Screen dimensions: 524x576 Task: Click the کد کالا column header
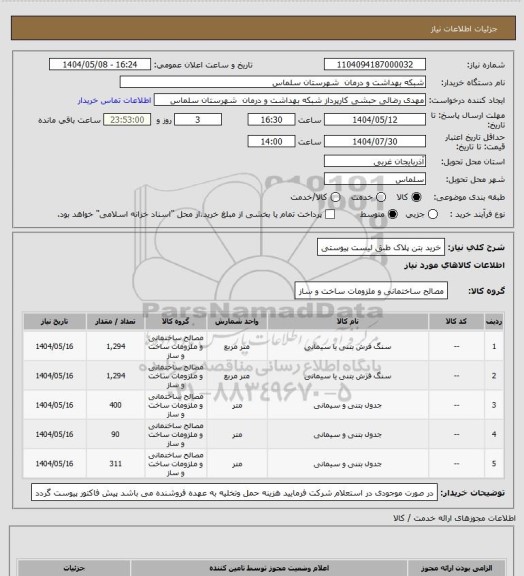(456, 322)
